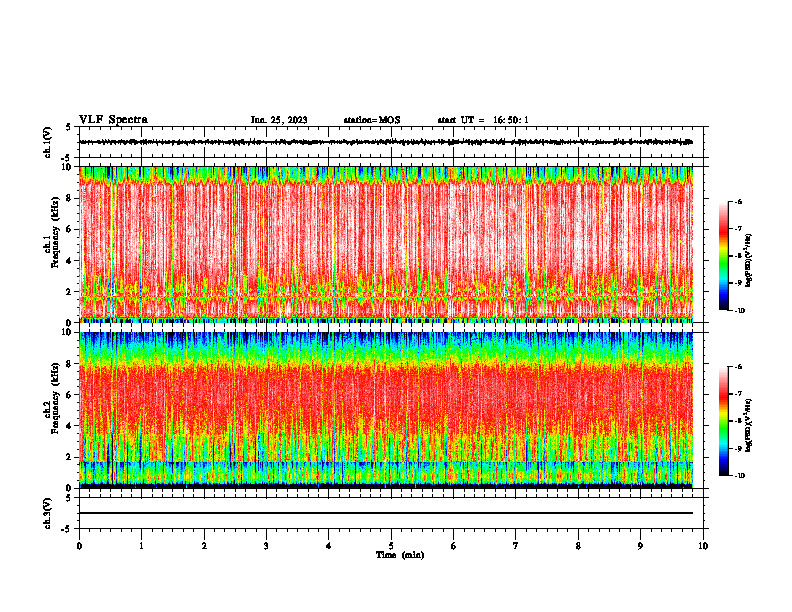Image resolution: width=792 pixels, height=612 pixels.
Task: Click the ch.1 colorbar "log(PSD)(V²/Hz)" label
Action: coord(749,261)
